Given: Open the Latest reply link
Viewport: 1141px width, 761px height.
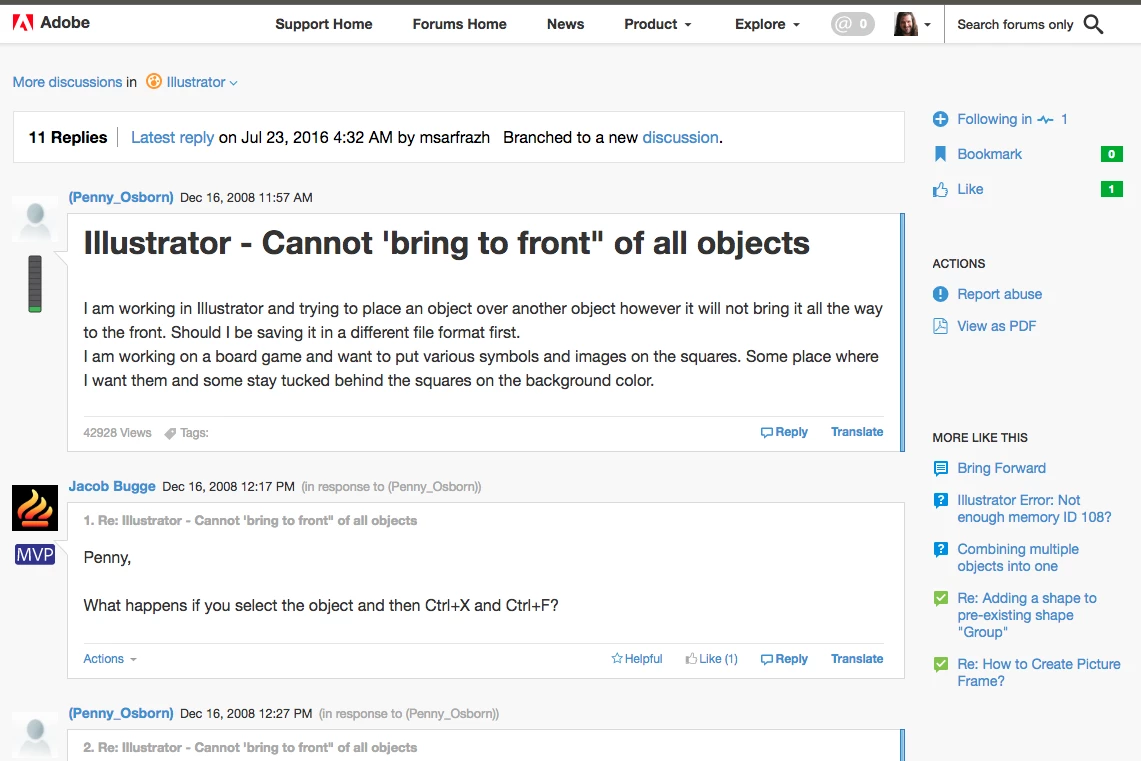Looking at the screenshot, I should click(172, 138).
